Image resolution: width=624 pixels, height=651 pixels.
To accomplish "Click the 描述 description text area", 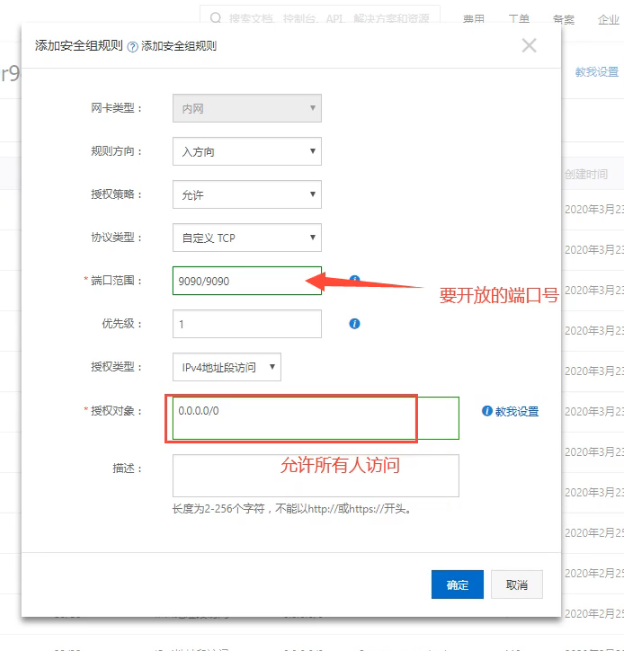I will (316, 475).
